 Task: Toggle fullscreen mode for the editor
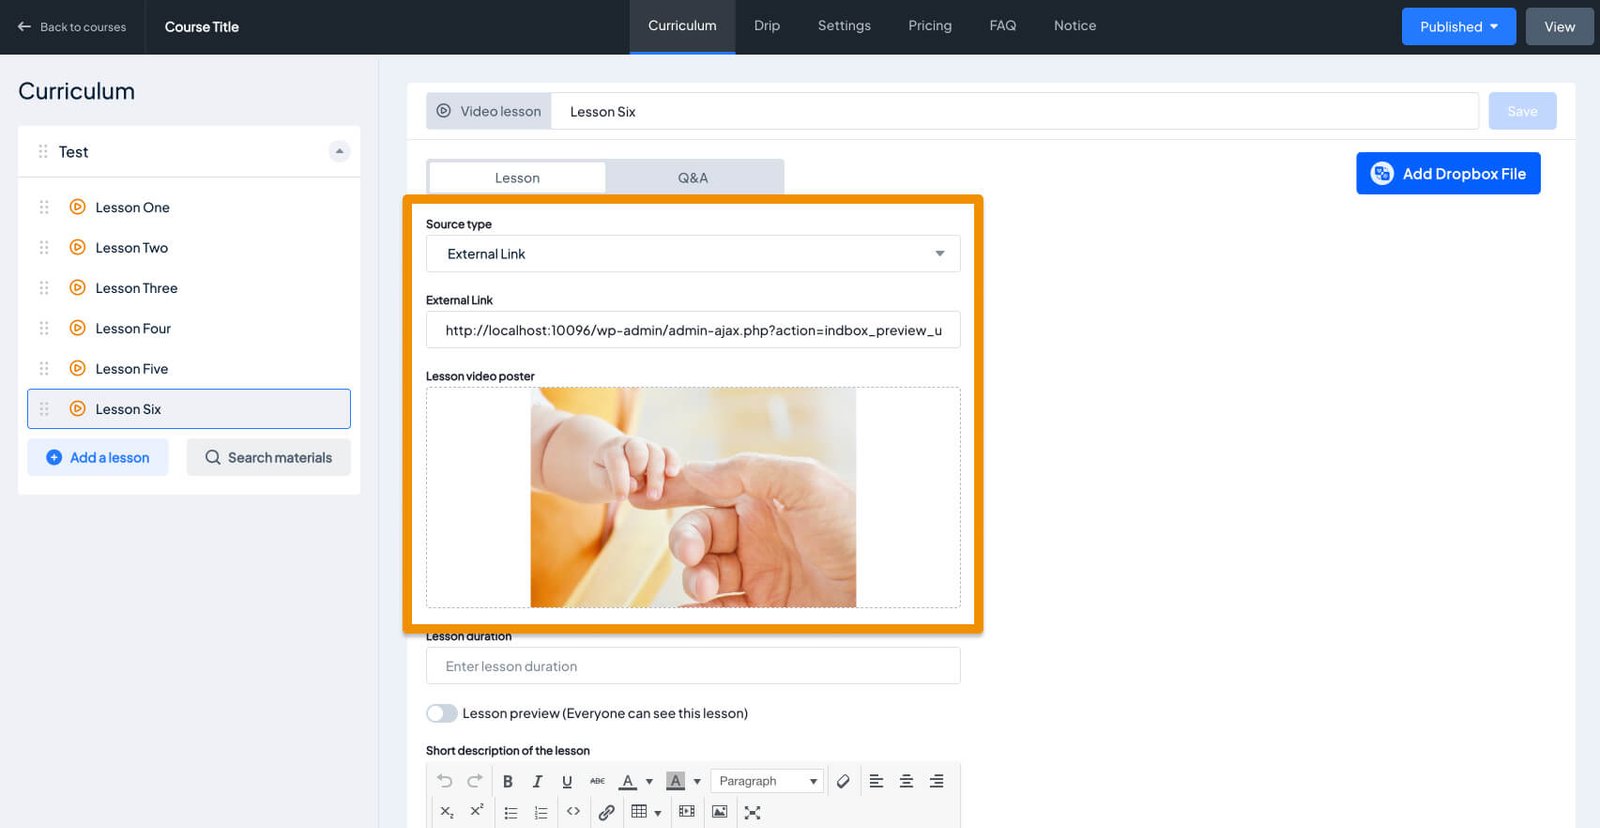tap(753, 812)
